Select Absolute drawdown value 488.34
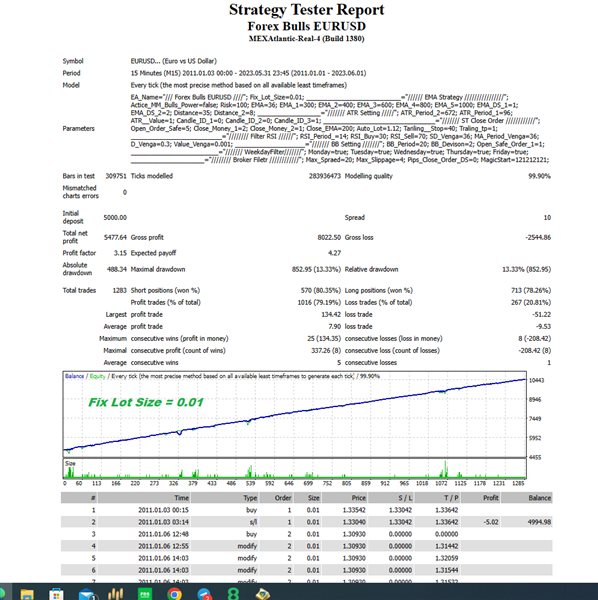The width and height of the screenshot is (598, 600). point(117,269)
